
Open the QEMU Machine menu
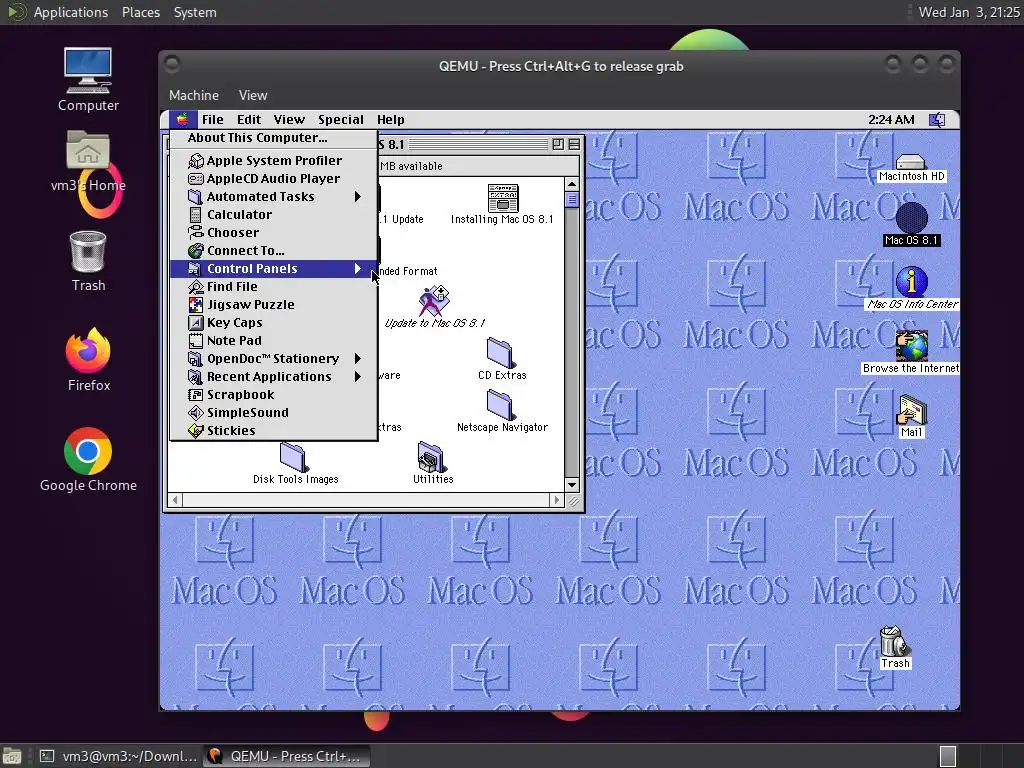click(x=194, y=95)
